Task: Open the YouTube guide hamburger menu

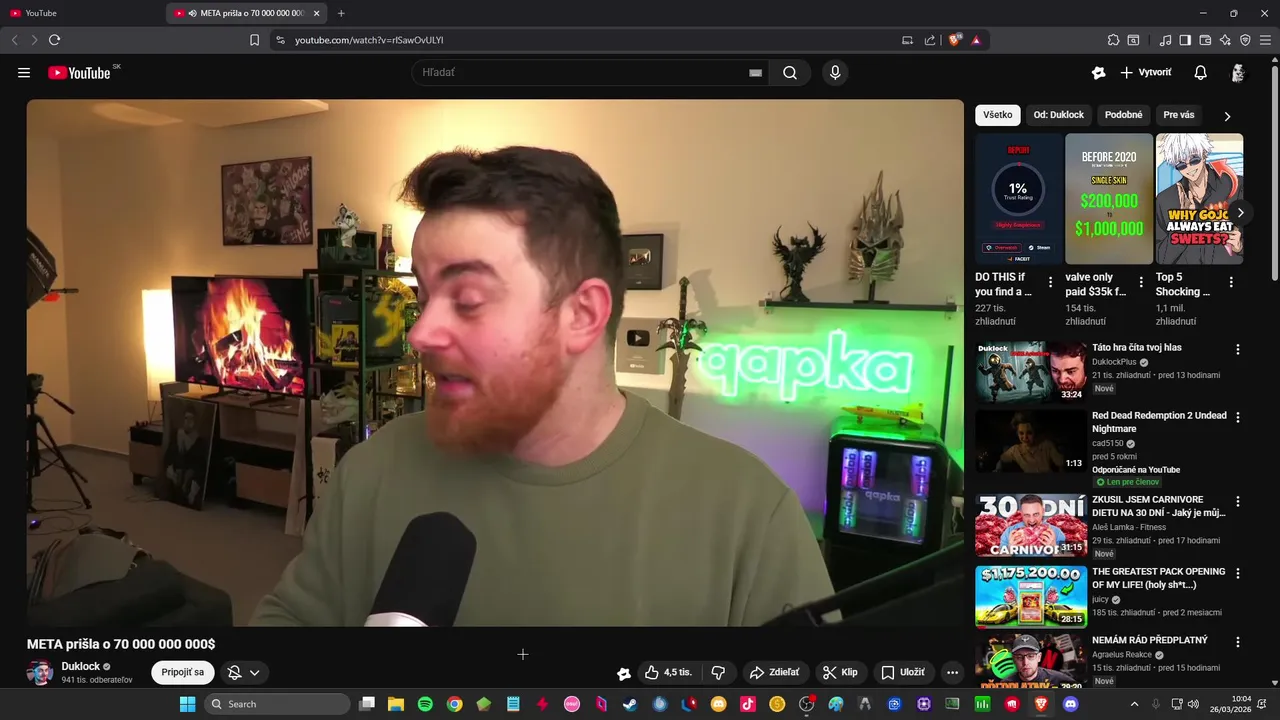Action: [x=24, y=73]
